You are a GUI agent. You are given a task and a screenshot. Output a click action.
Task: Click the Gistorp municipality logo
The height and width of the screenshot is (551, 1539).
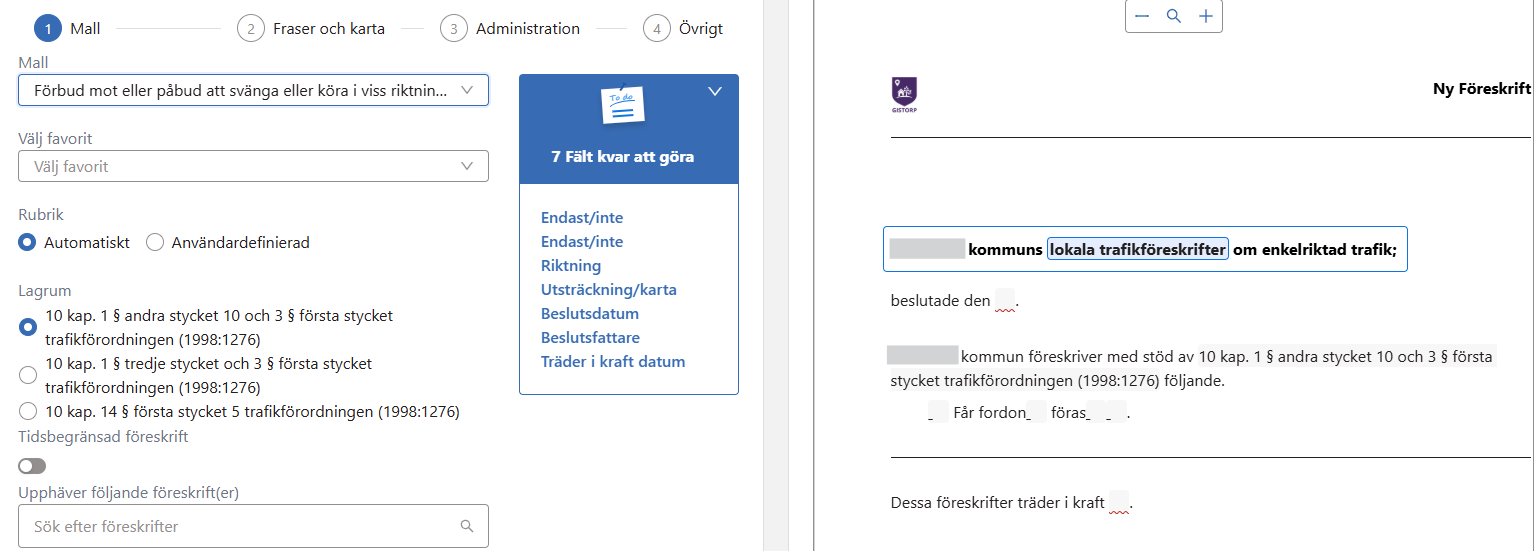(x=904, y=94)
